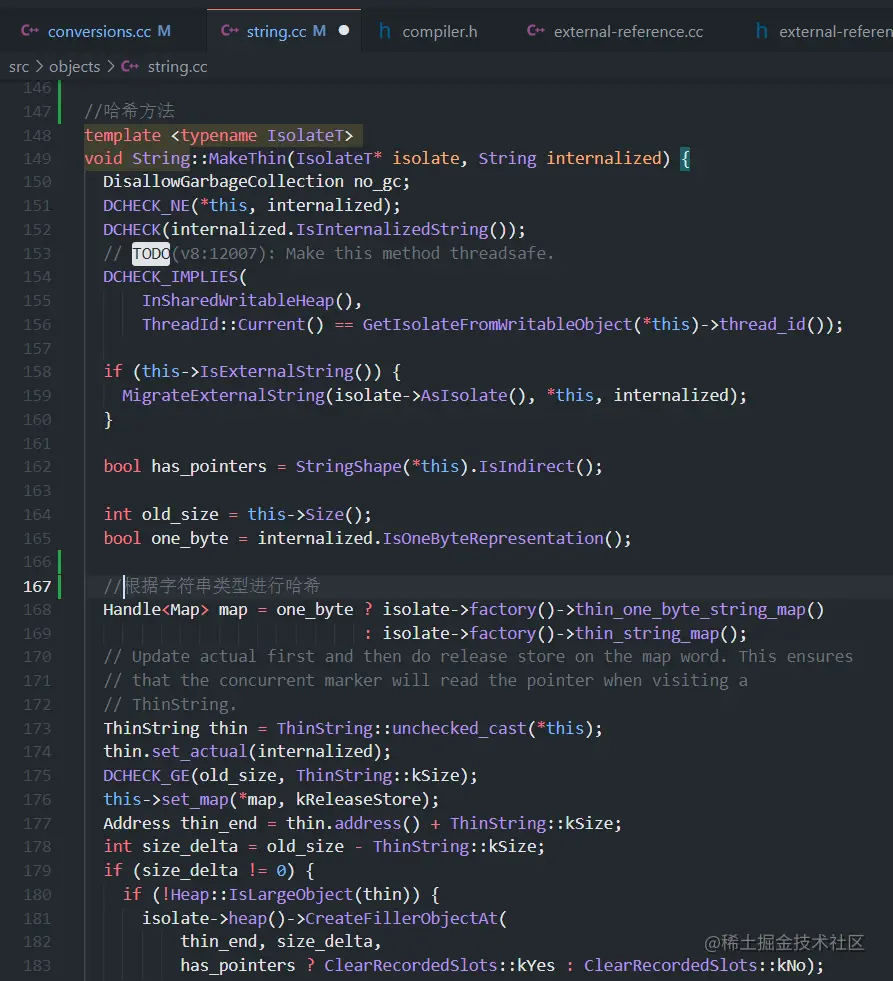Click the '//哈希方法' comment on line 147
893x981 pixels.
pos(130,111)
